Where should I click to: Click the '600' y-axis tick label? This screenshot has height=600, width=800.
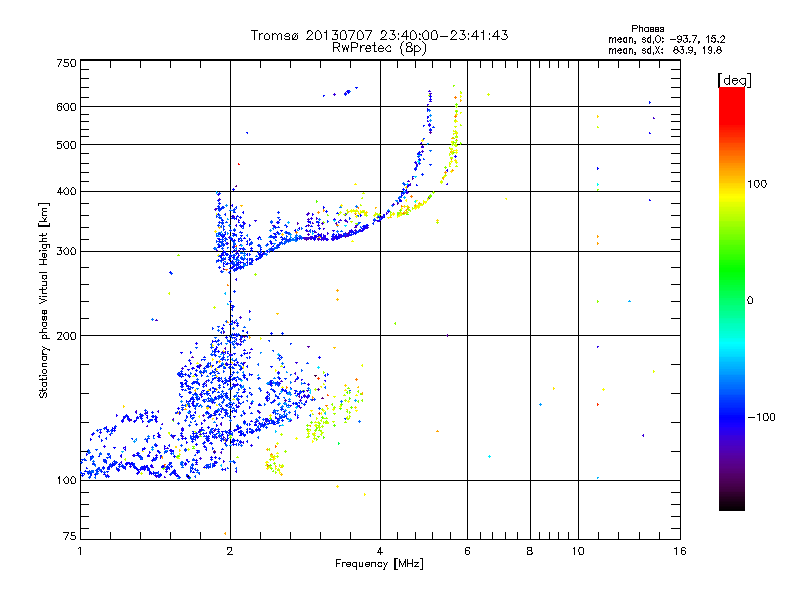[x=66, y=107]
